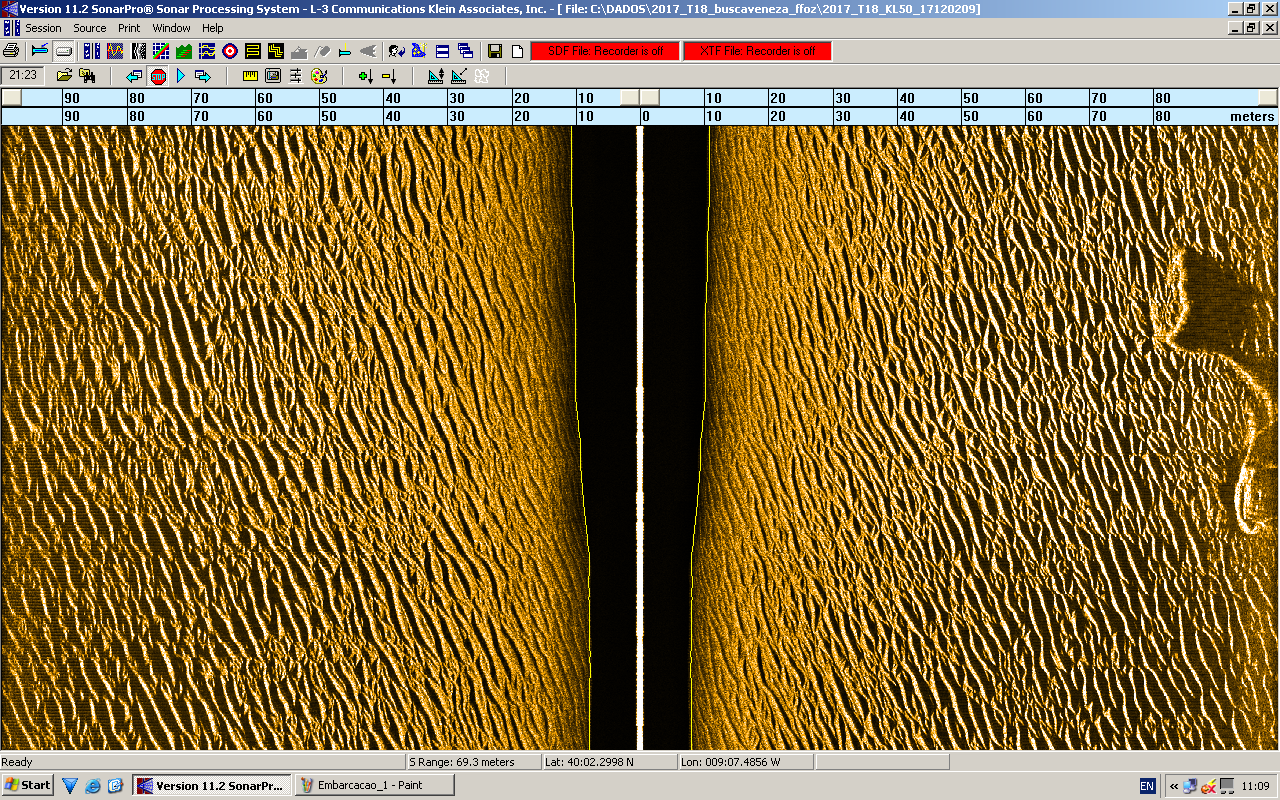Click the floppy disk save icon
The image size is (1280, 800).
click(x=495, y=51)
